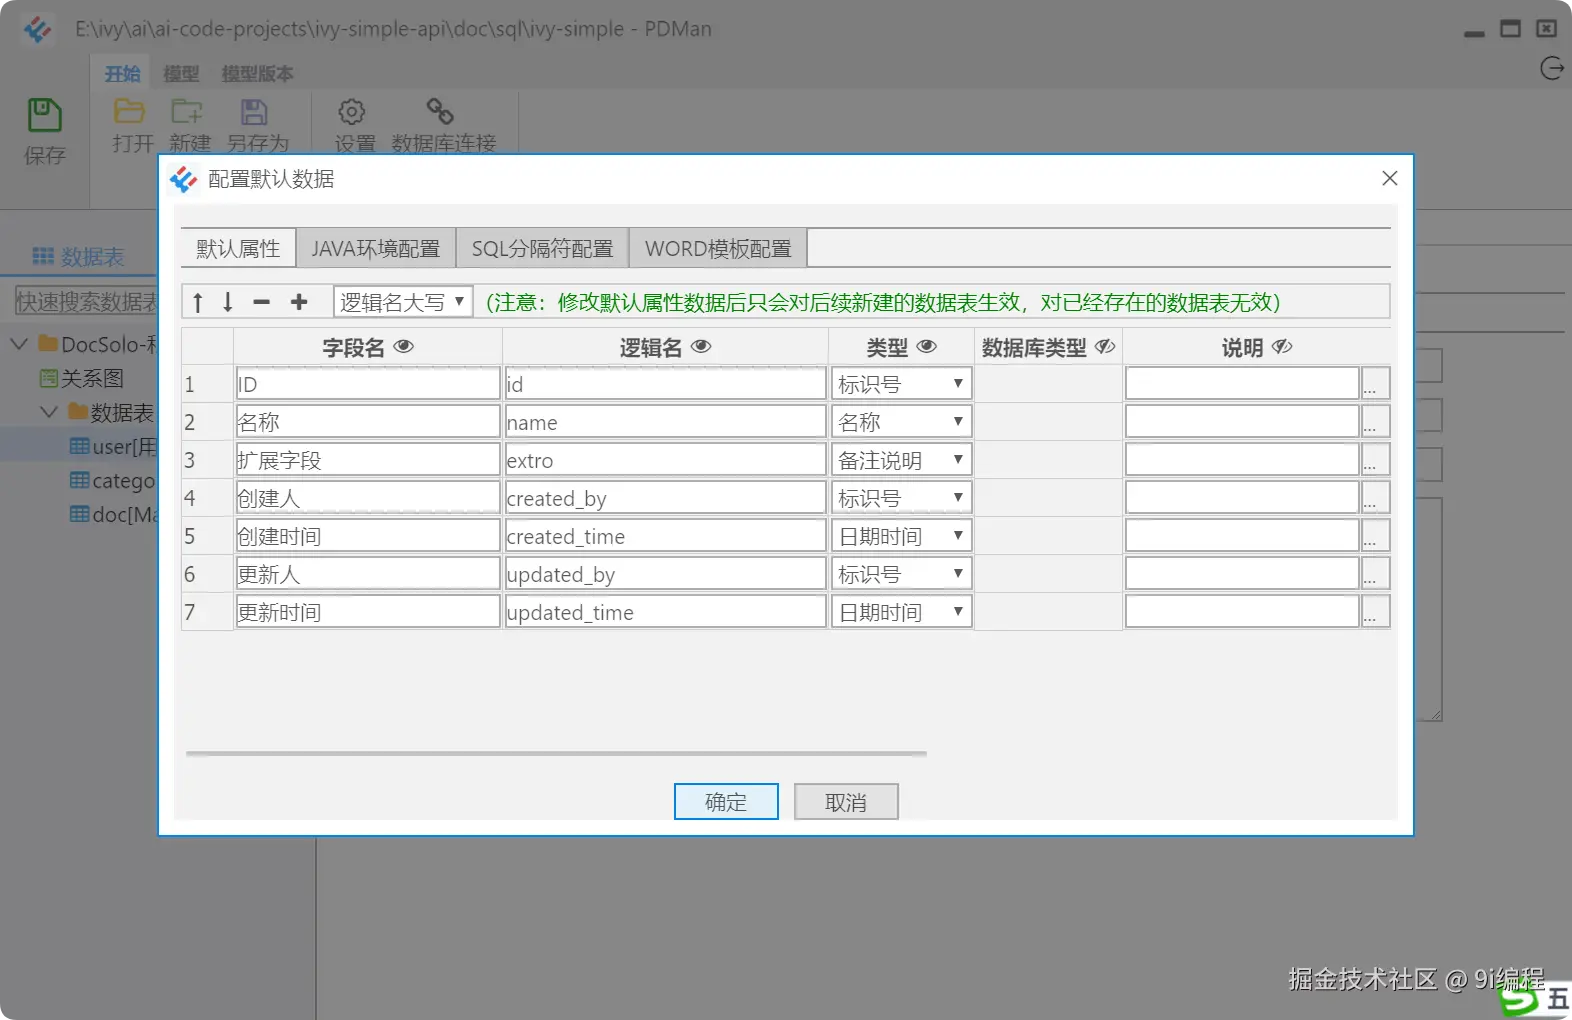Screen dimensions: 1572x1020
Task: Select the 模型版本 ribbon tab
Action: [257, 74]
